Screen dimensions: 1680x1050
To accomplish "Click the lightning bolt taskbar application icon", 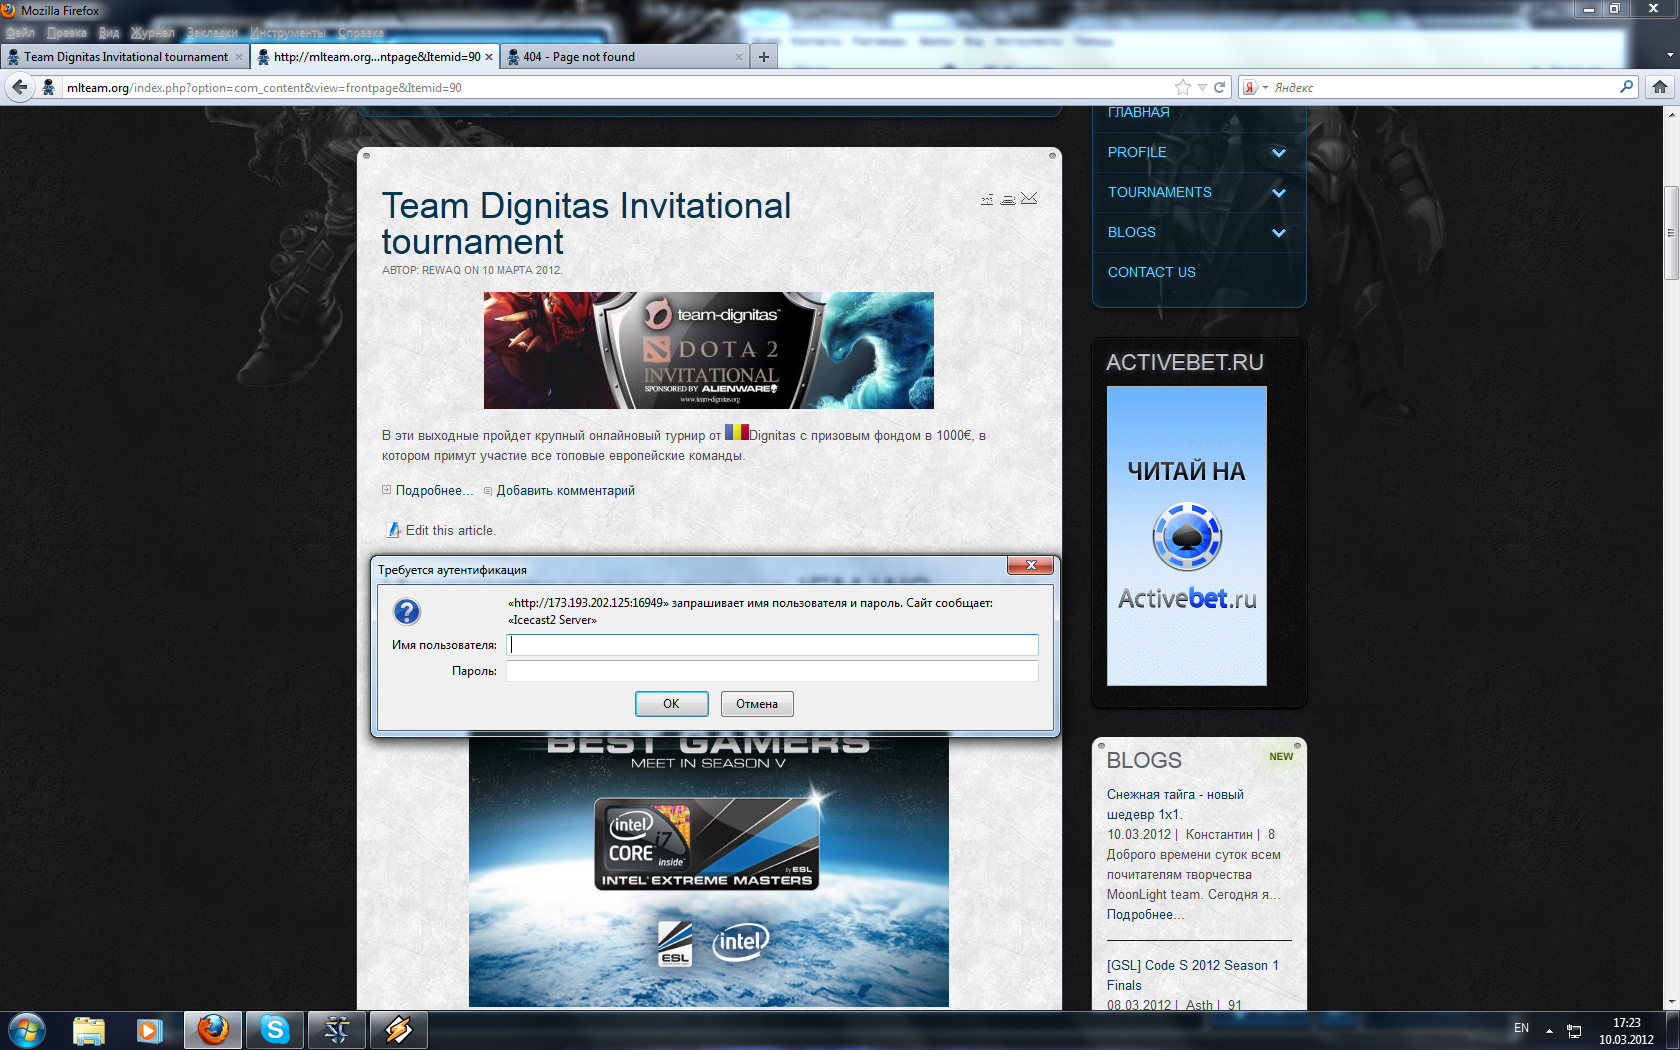I will pyautogui.click(x=399, y=1030).
